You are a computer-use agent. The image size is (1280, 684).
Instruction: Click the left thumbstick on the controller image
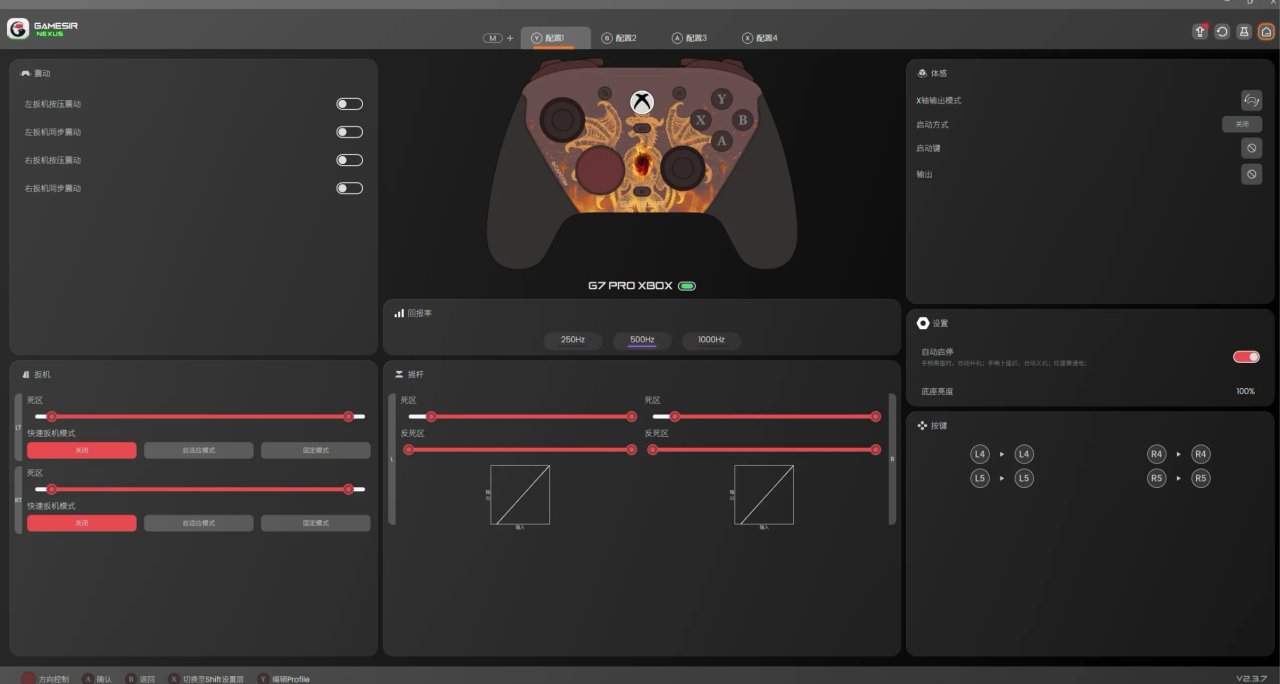[563, 120]
